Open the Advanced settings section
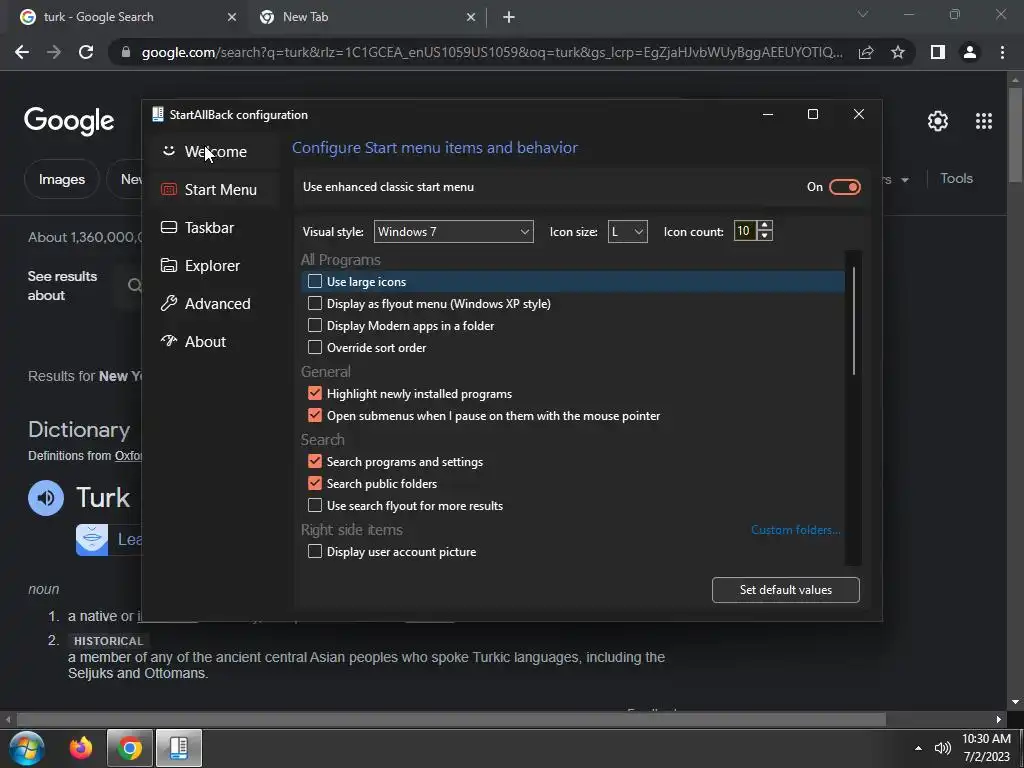The width and height of the screenshot is (1024, 768). coord(217,304)
